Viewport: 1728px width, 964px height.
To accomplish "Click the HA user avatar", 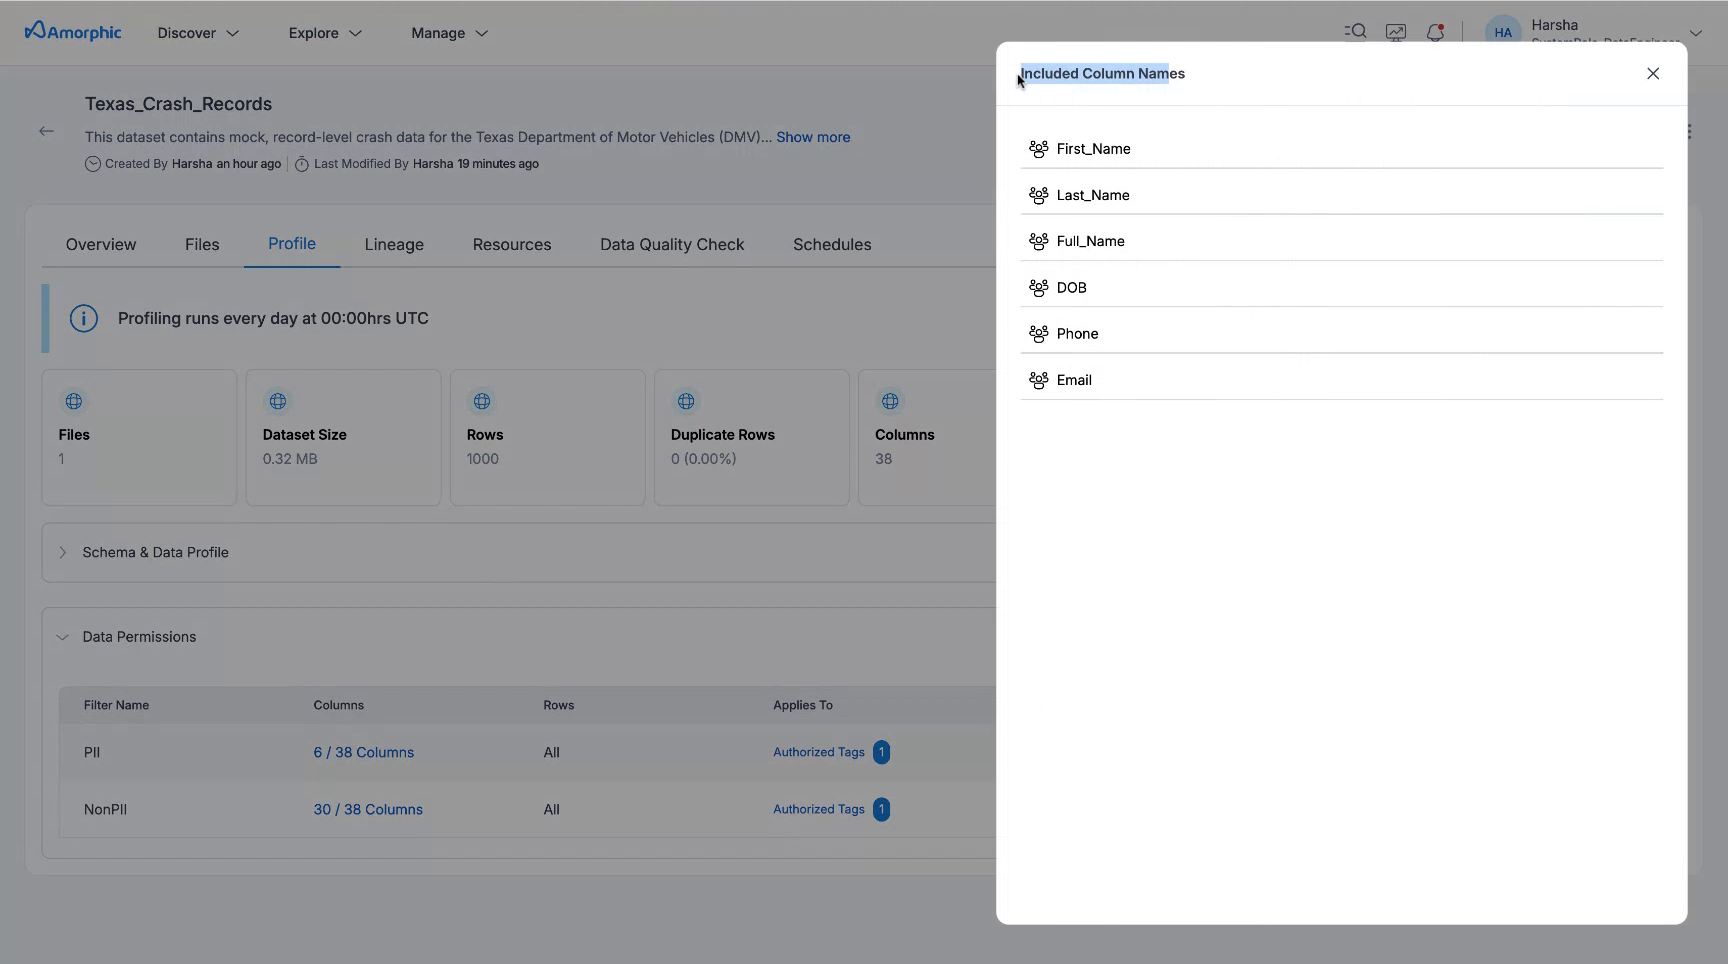I will 1503,30.
